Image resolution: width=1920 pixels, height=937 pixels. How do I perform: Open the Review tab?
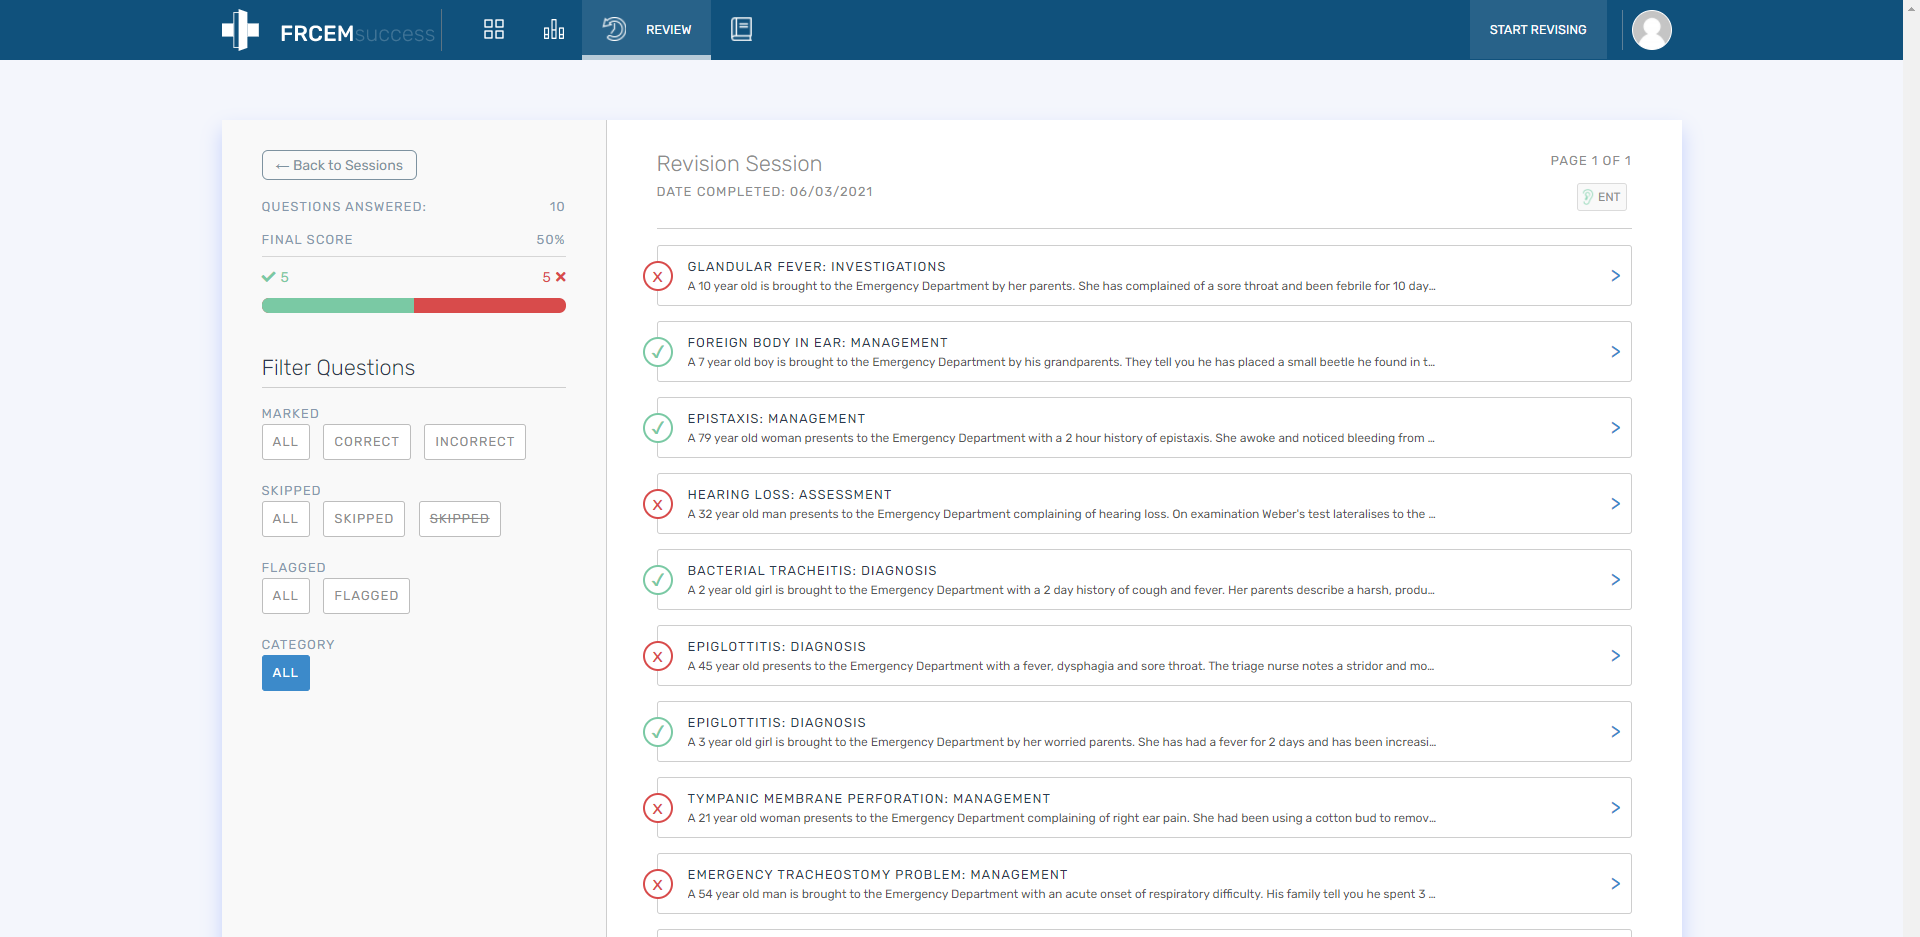click(646, 29)
